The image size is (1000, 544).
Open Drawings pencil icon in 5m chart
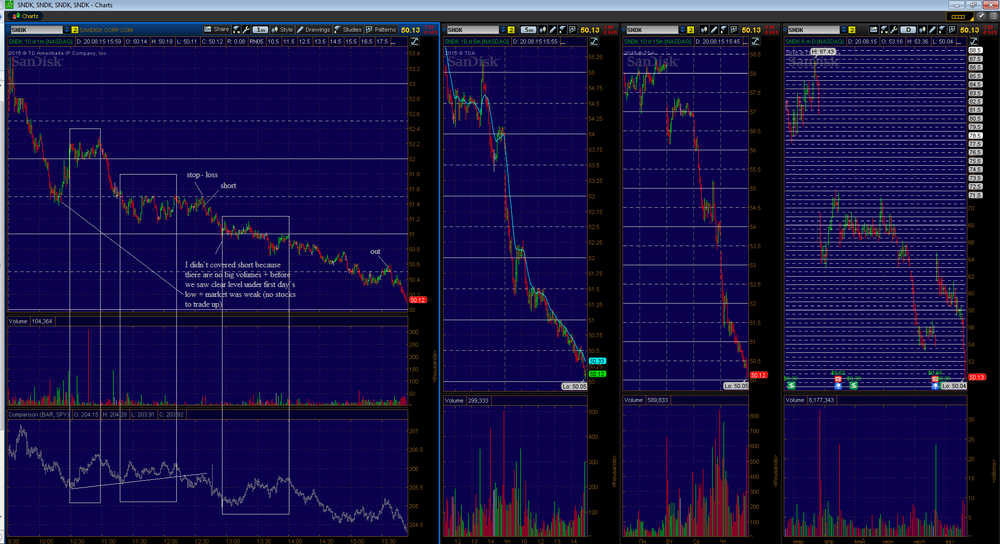pos(552,30)
